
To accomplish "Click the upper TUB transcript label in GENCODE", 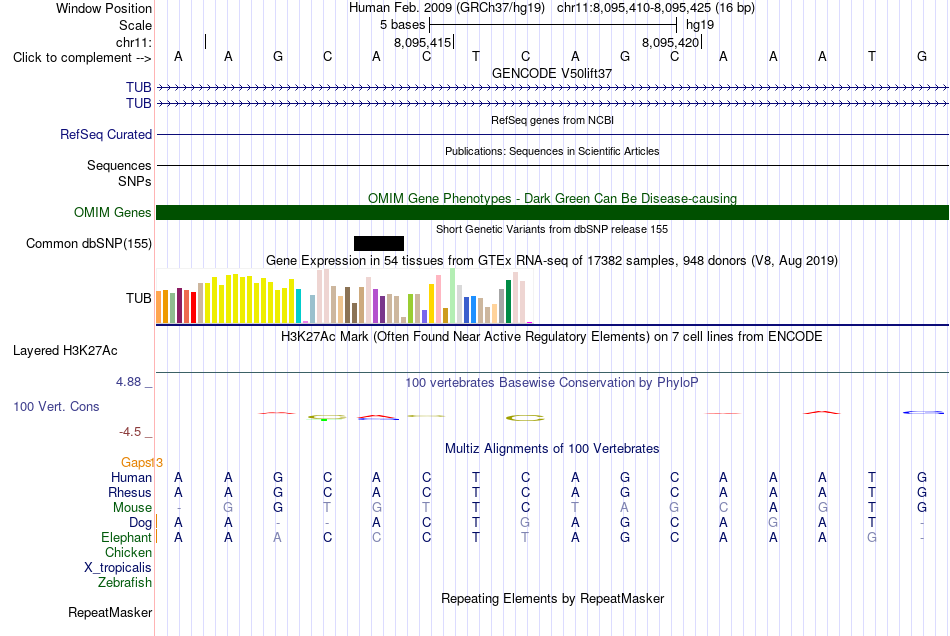I will point(139,87).
